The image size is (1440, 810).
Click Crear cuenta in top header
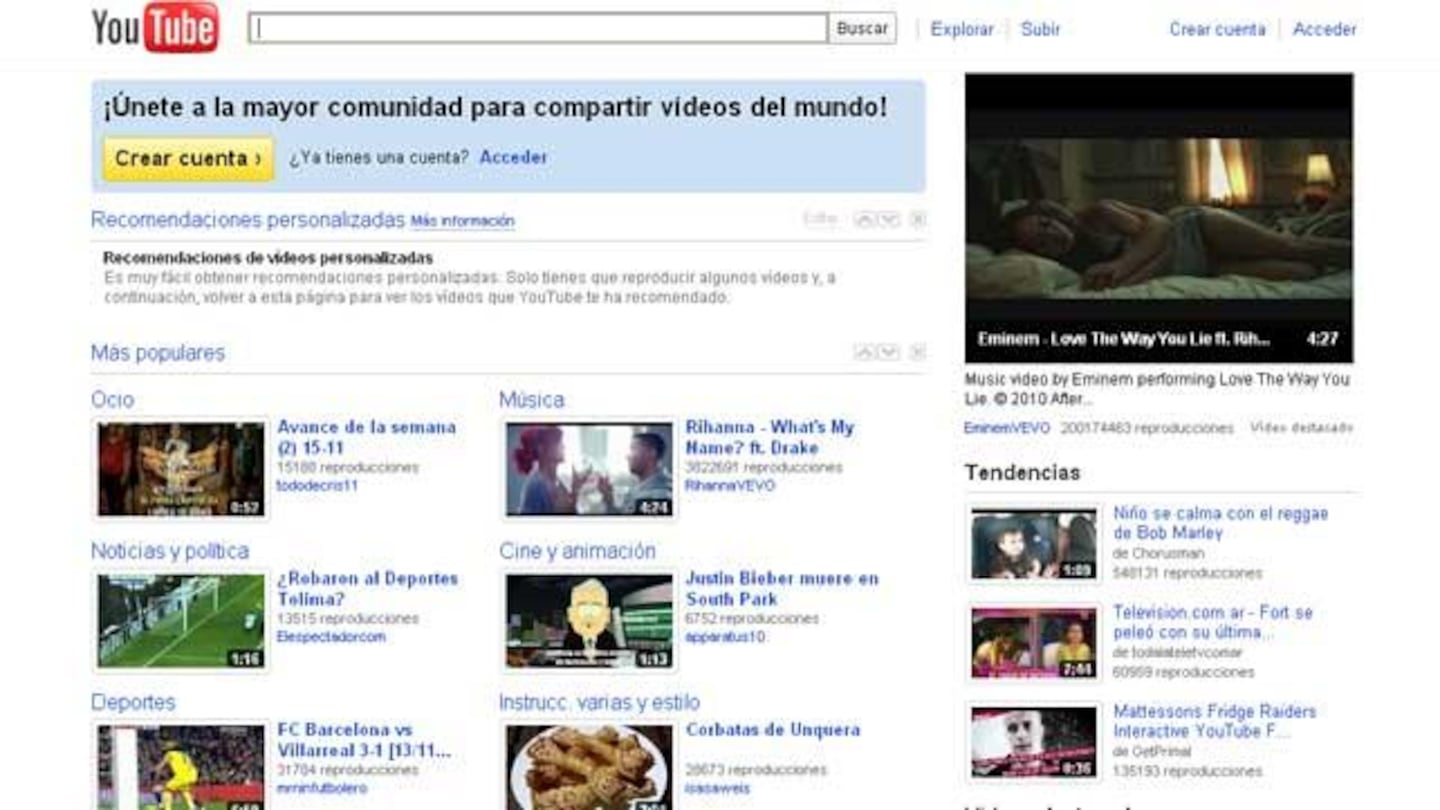tap(1217, 29)
